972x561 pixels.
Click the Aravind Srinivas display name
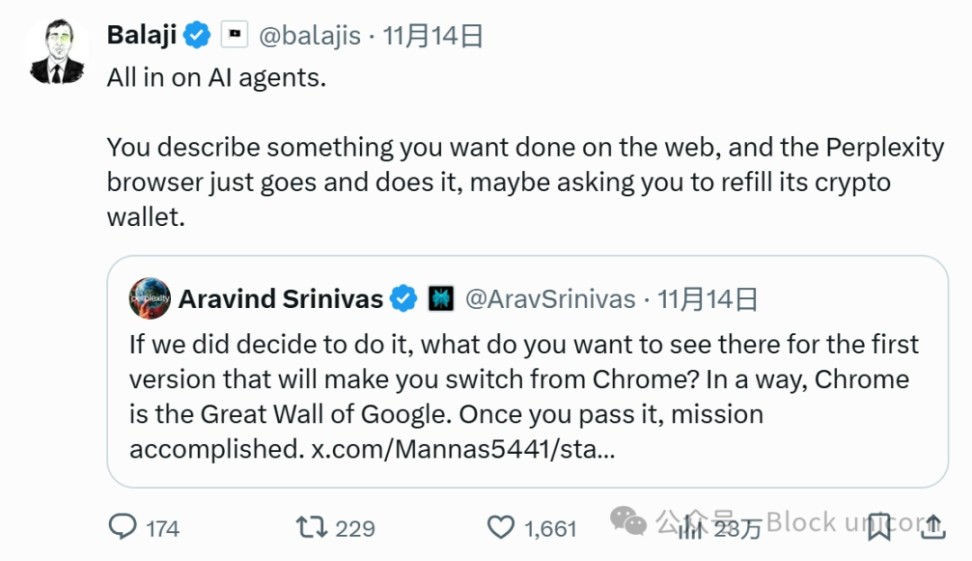tap(281, 299)
